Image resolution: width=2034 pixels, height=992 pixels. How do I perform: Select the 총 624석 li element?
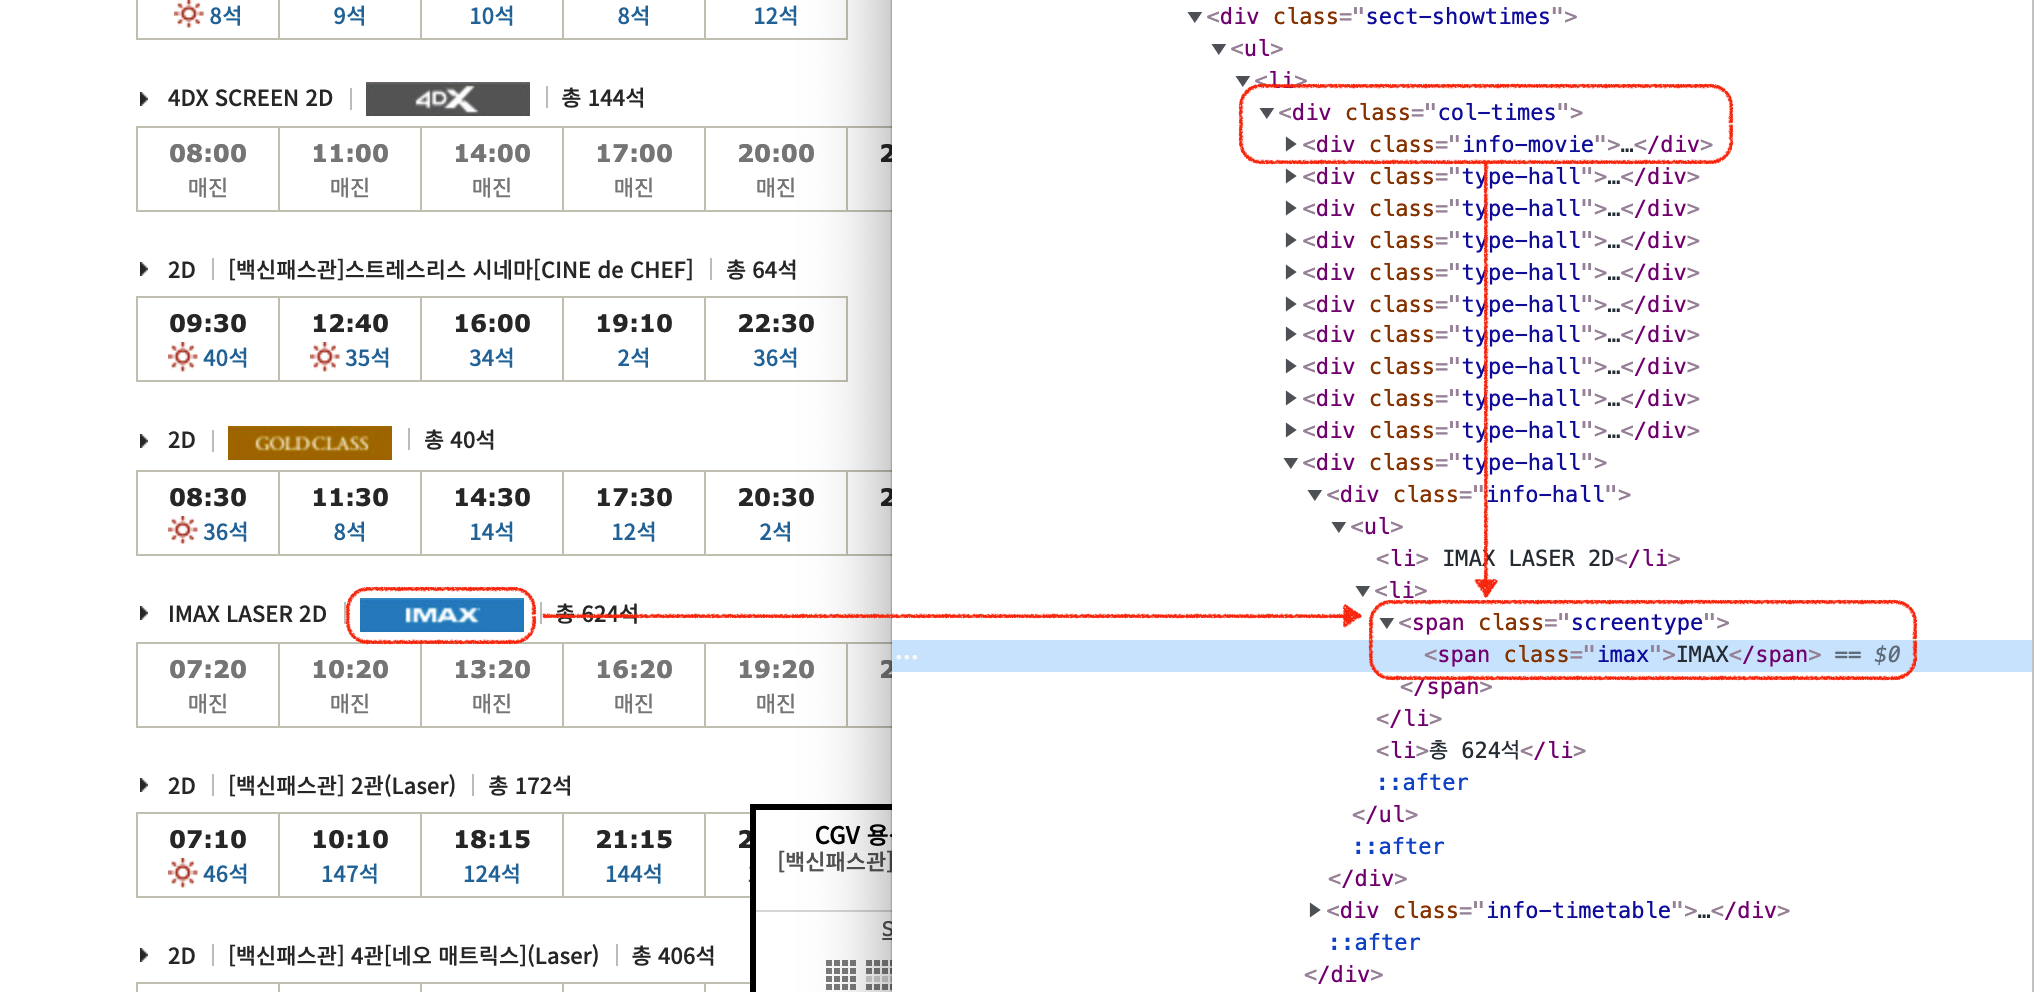1481,751
